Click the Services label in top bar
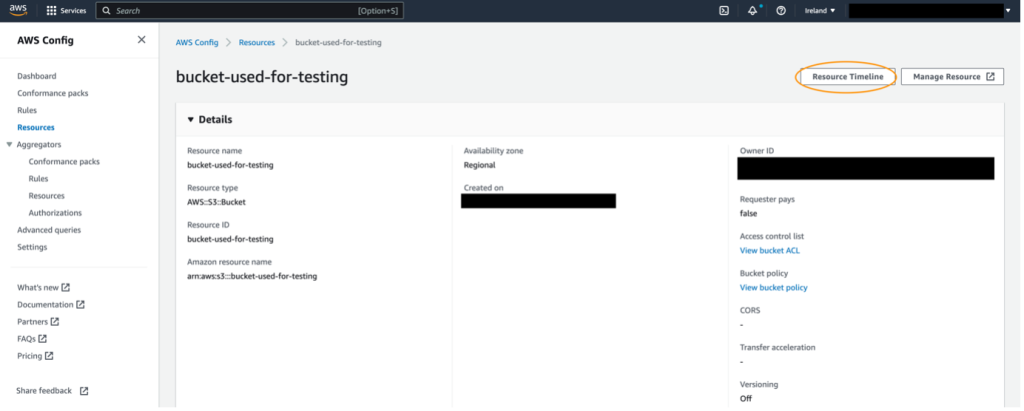Viewport: 1024px width, 411px height. coord(73,10)
